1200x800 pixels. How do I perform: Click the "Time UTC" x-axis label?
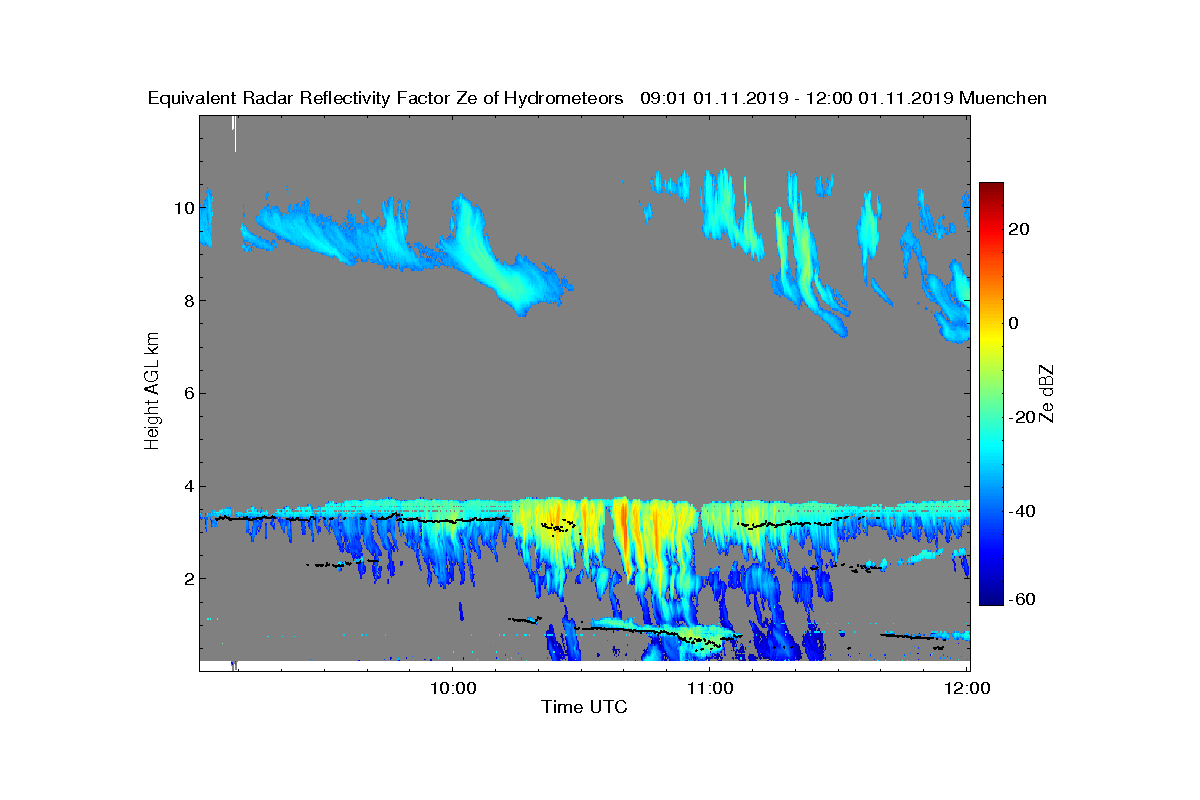click(x=585, y=707)
